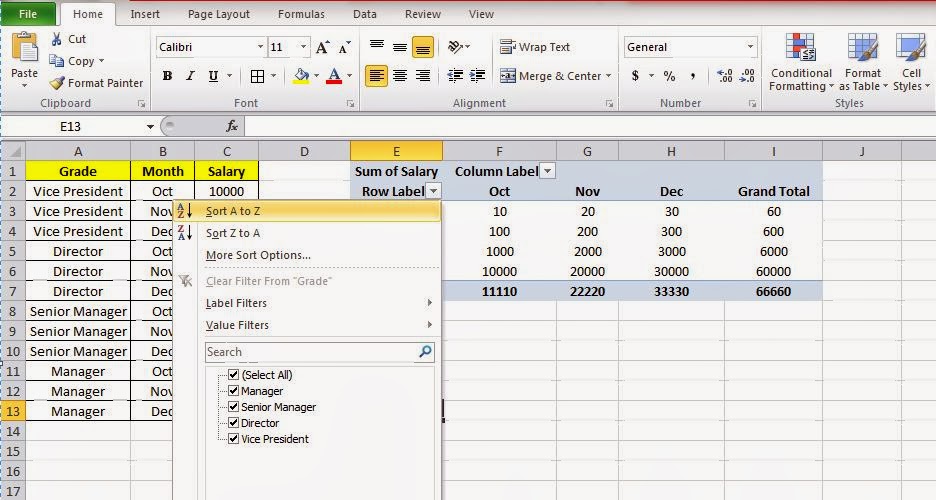Click the Copy icon

(x=57, y=61)
